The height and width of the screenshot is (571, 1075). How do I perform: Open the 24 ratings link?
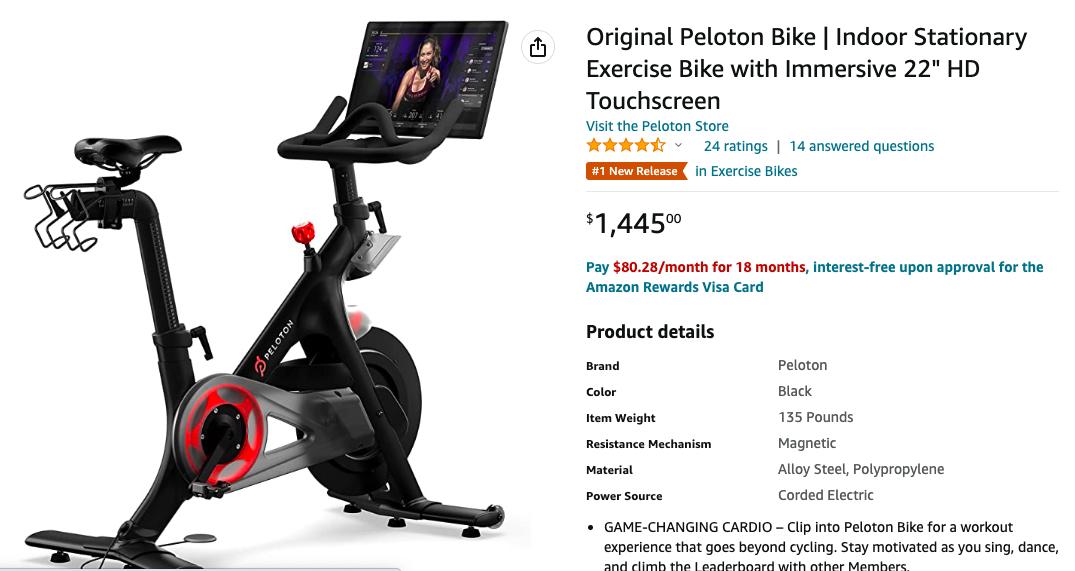click(736, 146)
